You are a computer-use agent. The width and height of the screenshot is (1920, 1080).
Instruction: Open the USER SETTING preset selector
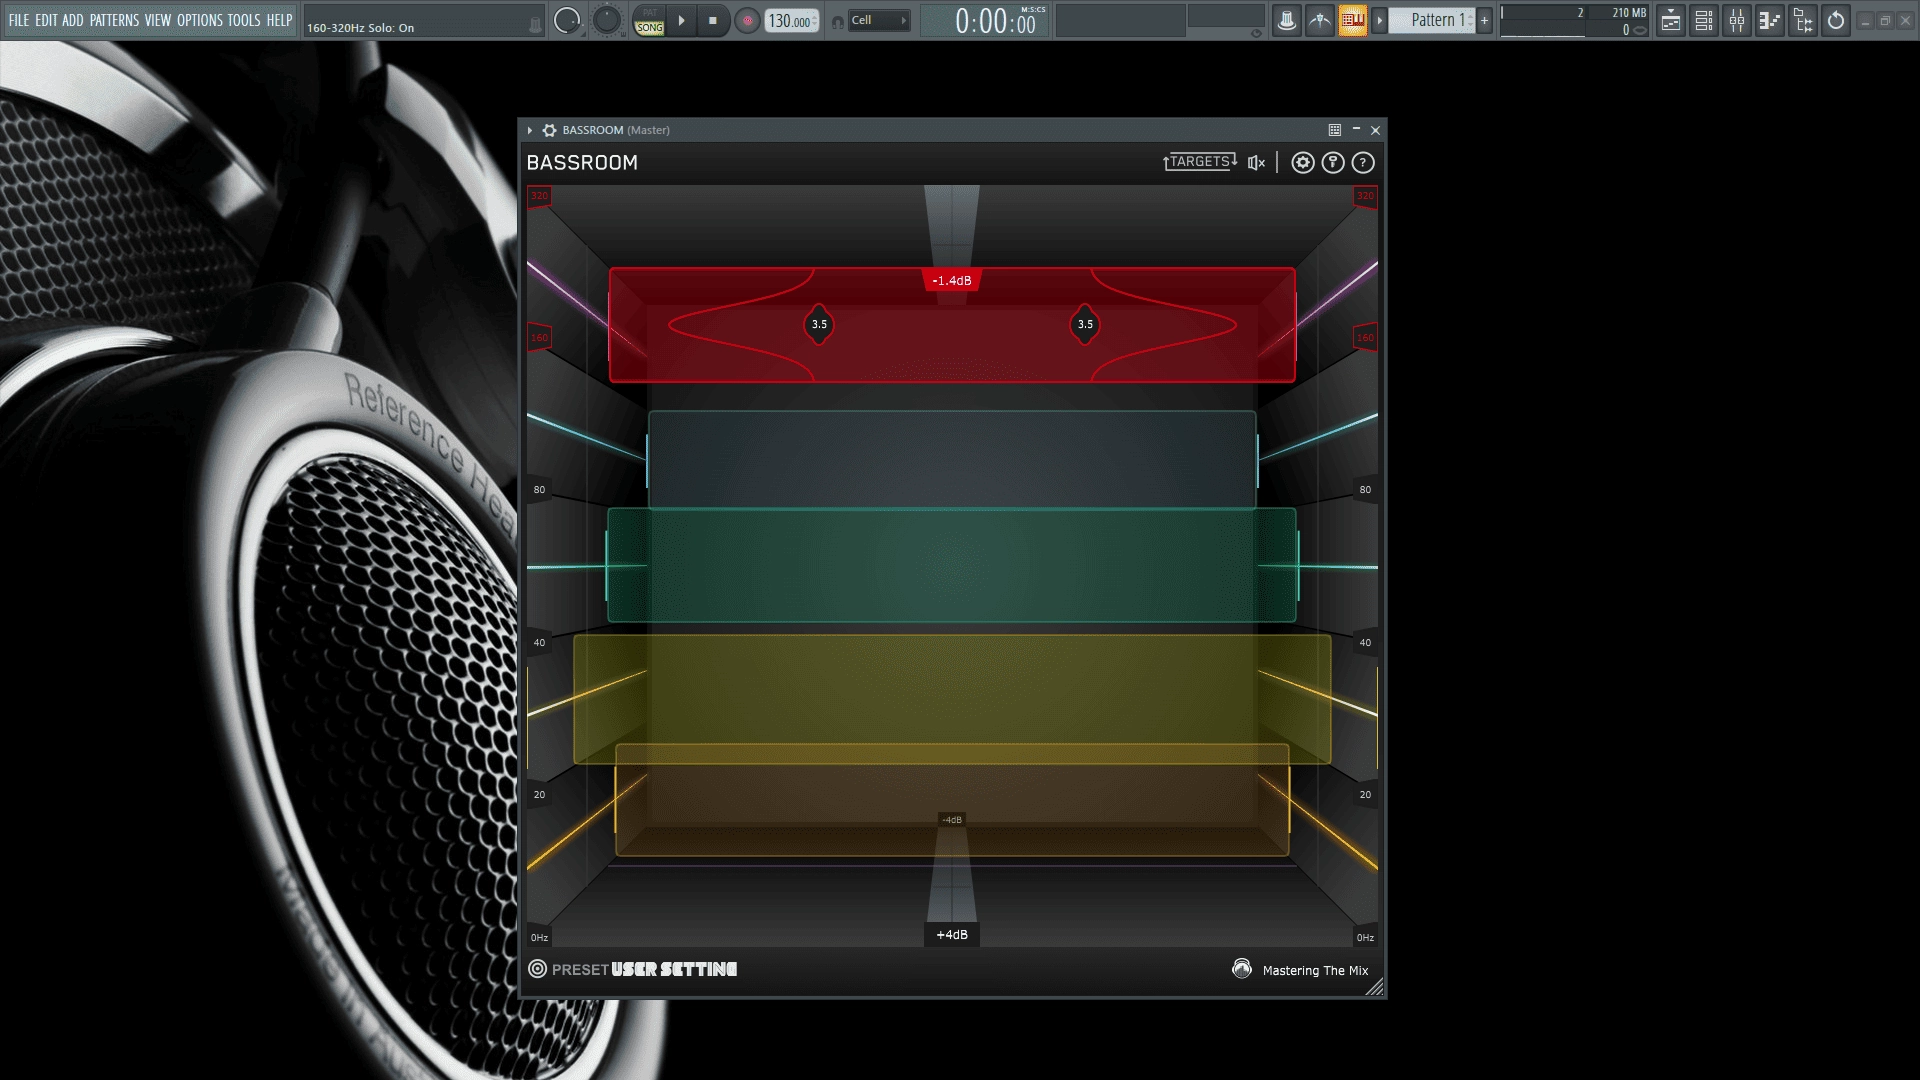point(674,969)
